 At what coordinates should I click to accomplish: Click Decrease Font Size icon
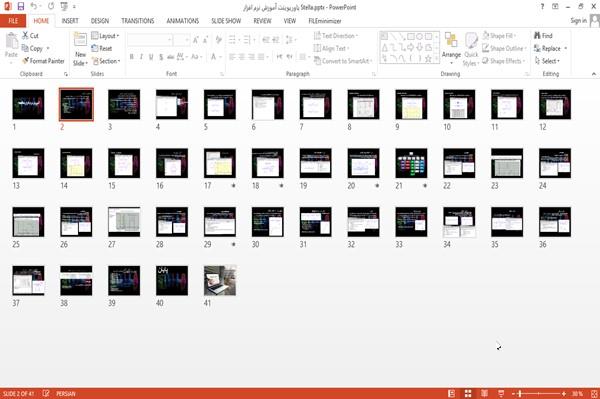[206, 40]
